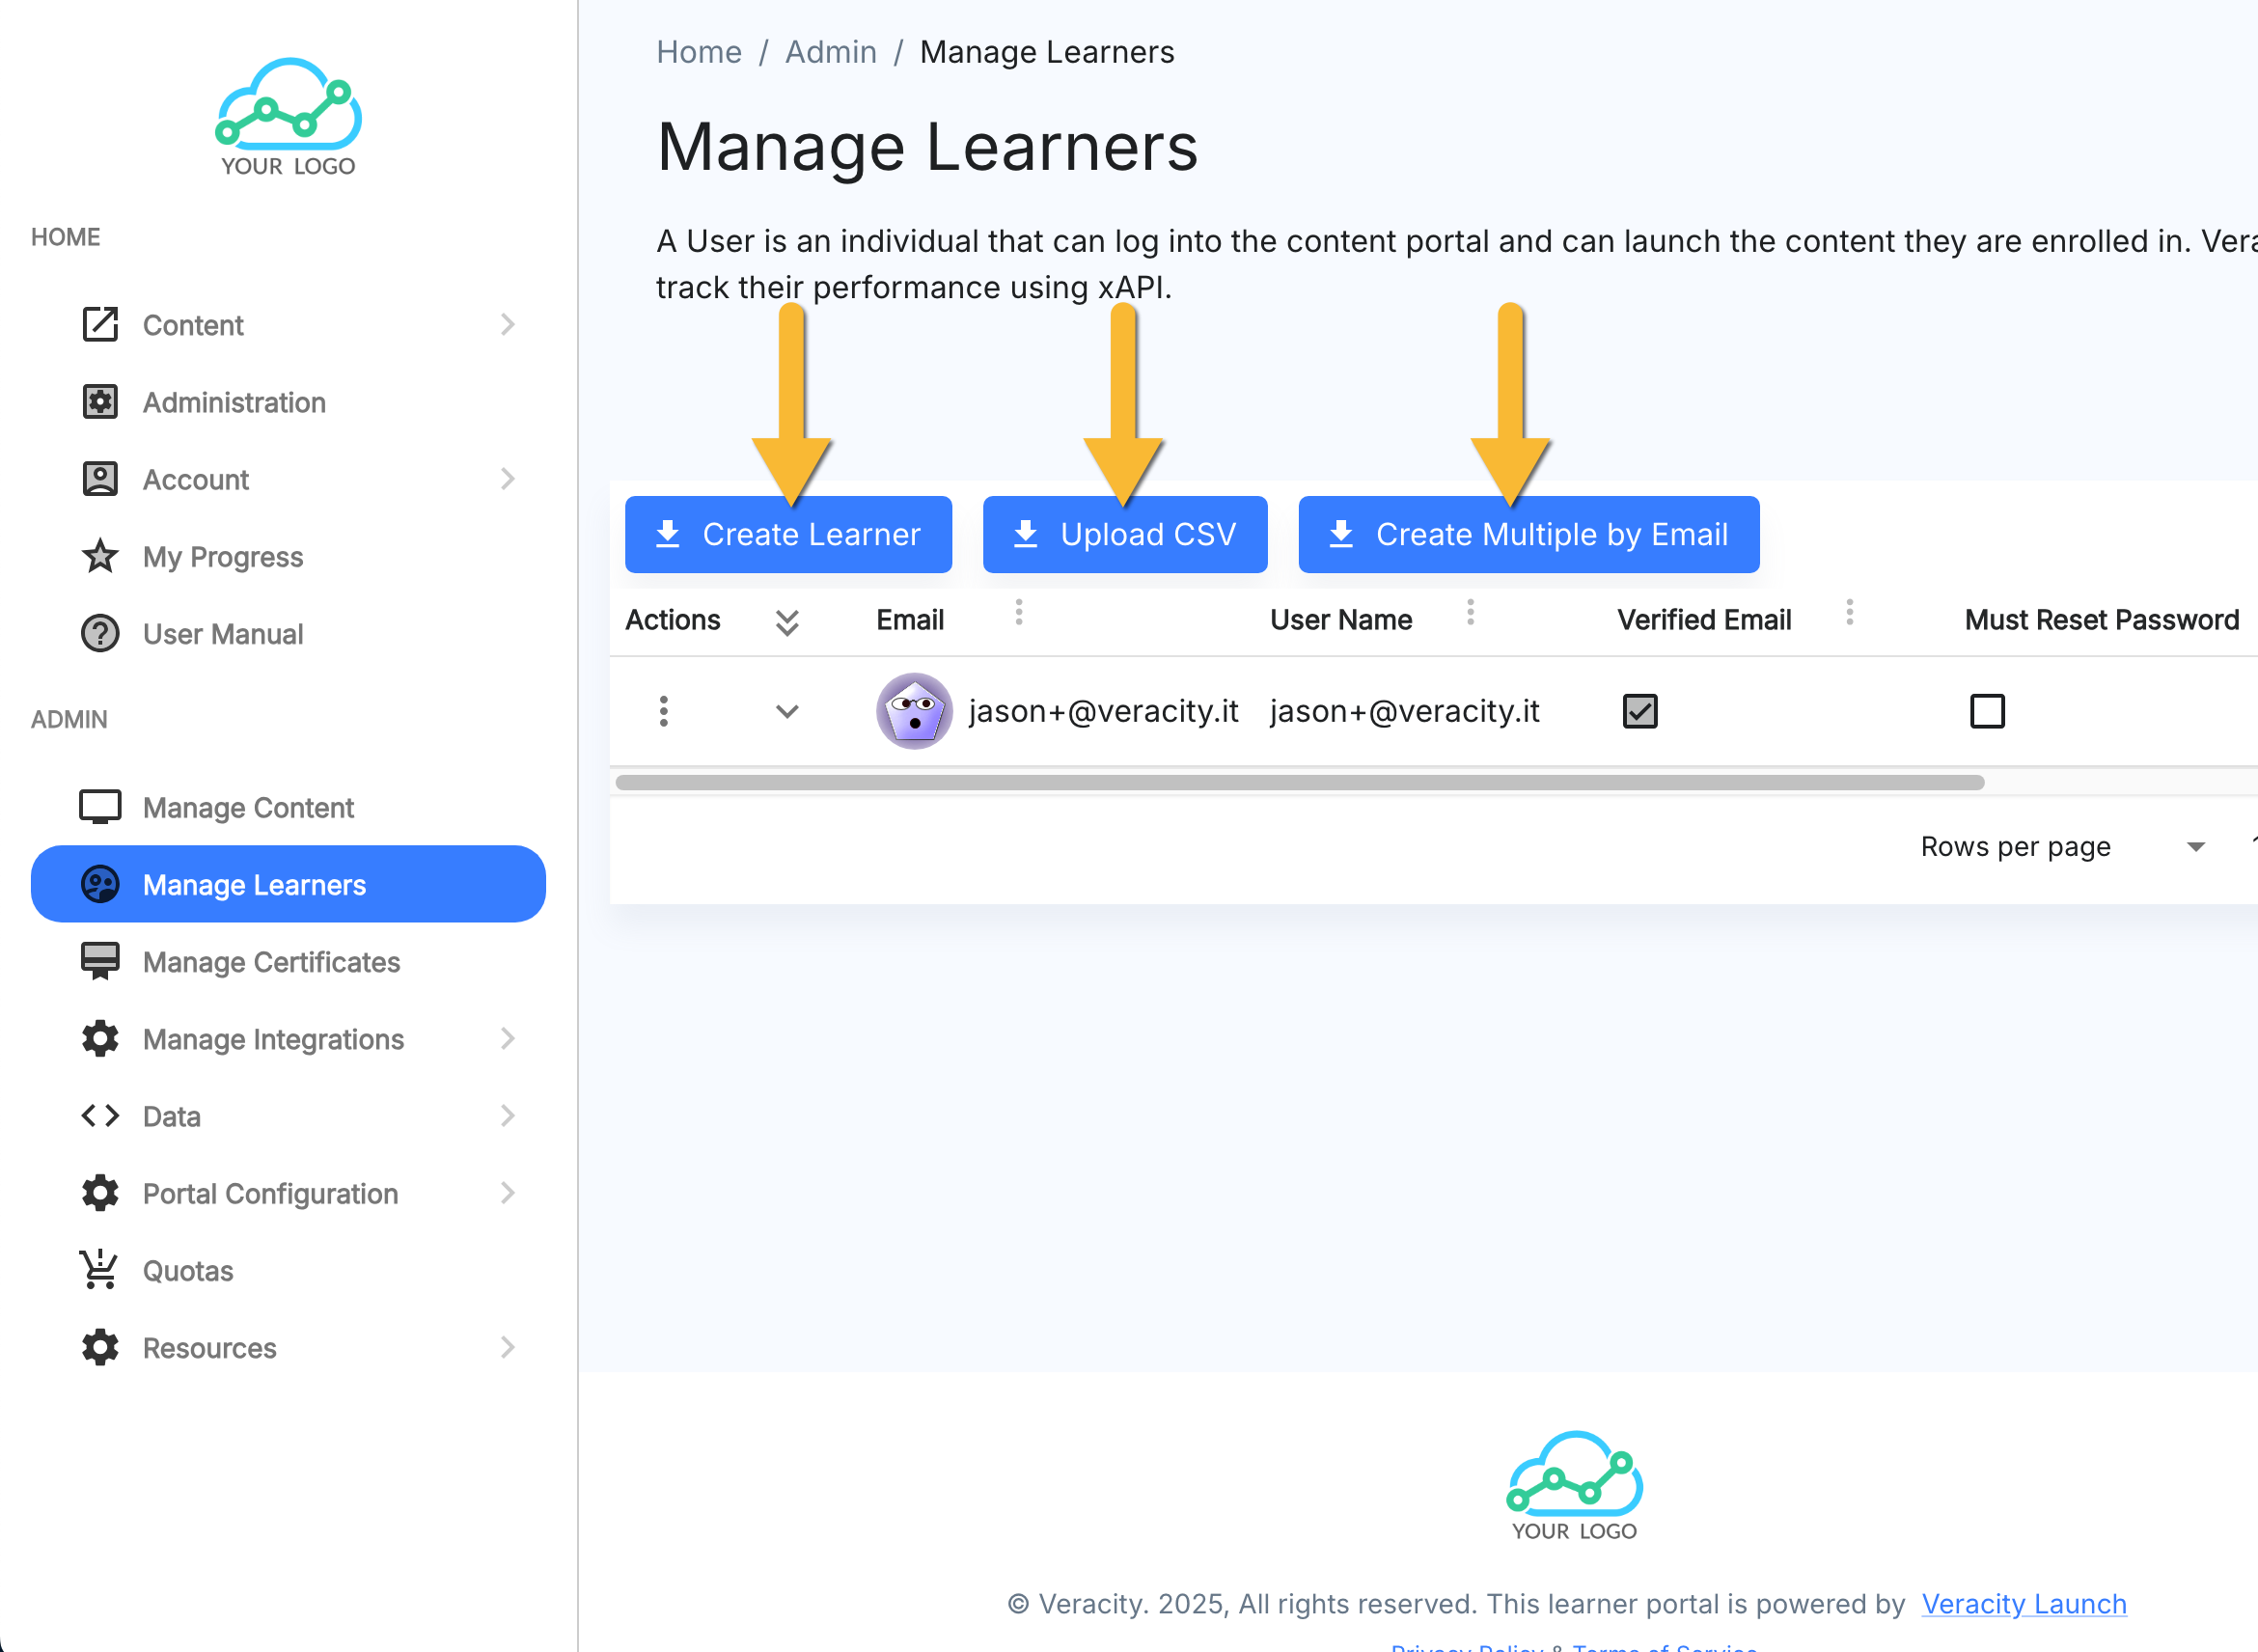The width and height of the screenshot is (2258, 1652).
Task: Open Manage Content in admin menu
Action: [x=248, y=807]
